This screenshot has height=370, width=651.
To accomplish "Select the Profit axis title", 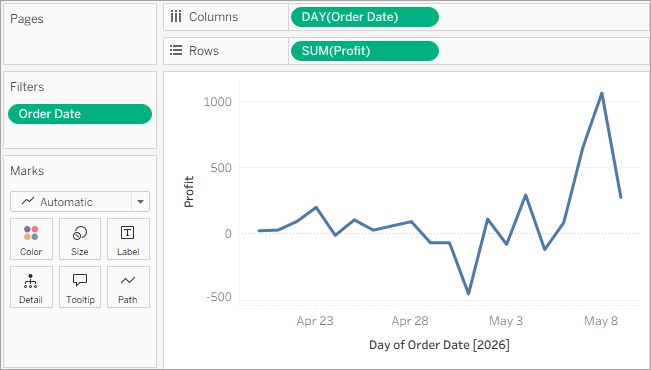I will (189, 191).
